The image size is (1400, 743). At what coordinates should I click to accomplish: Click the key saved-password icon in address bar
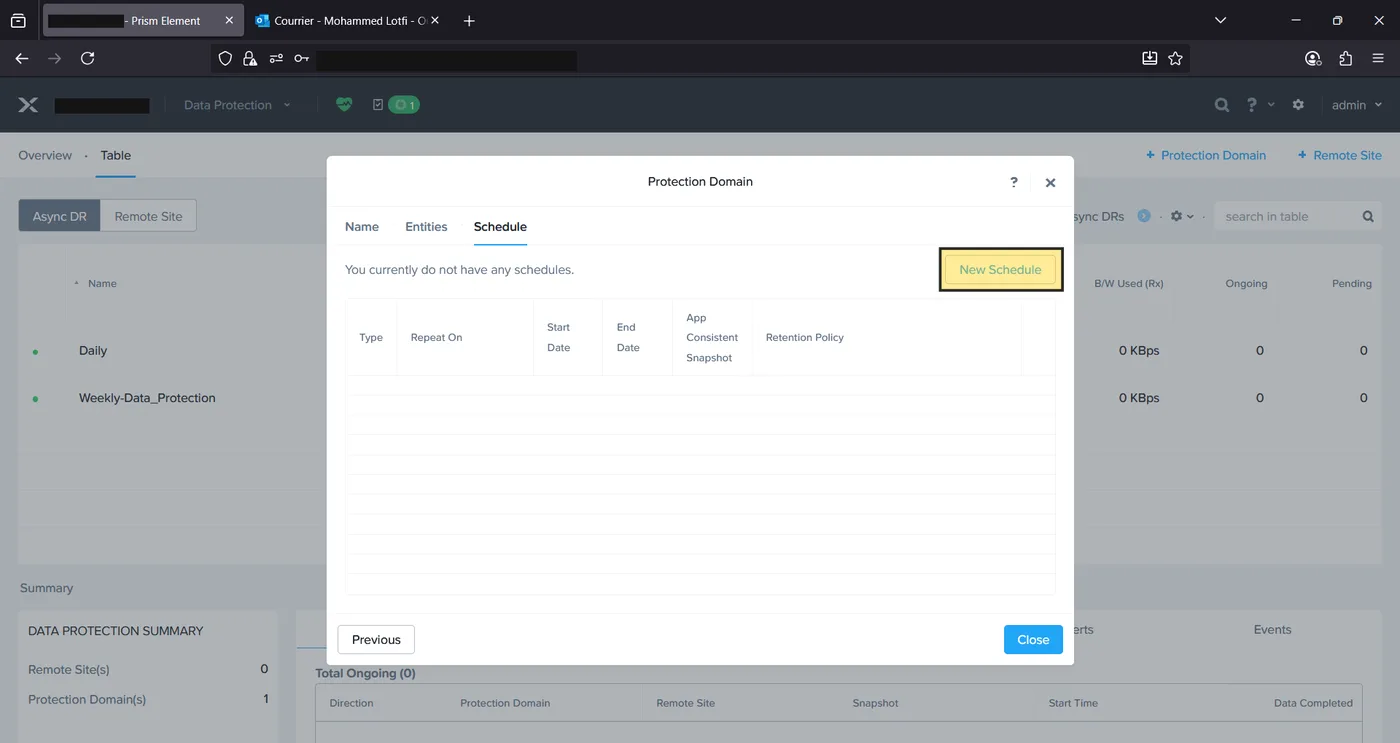[x=302, y=58]
